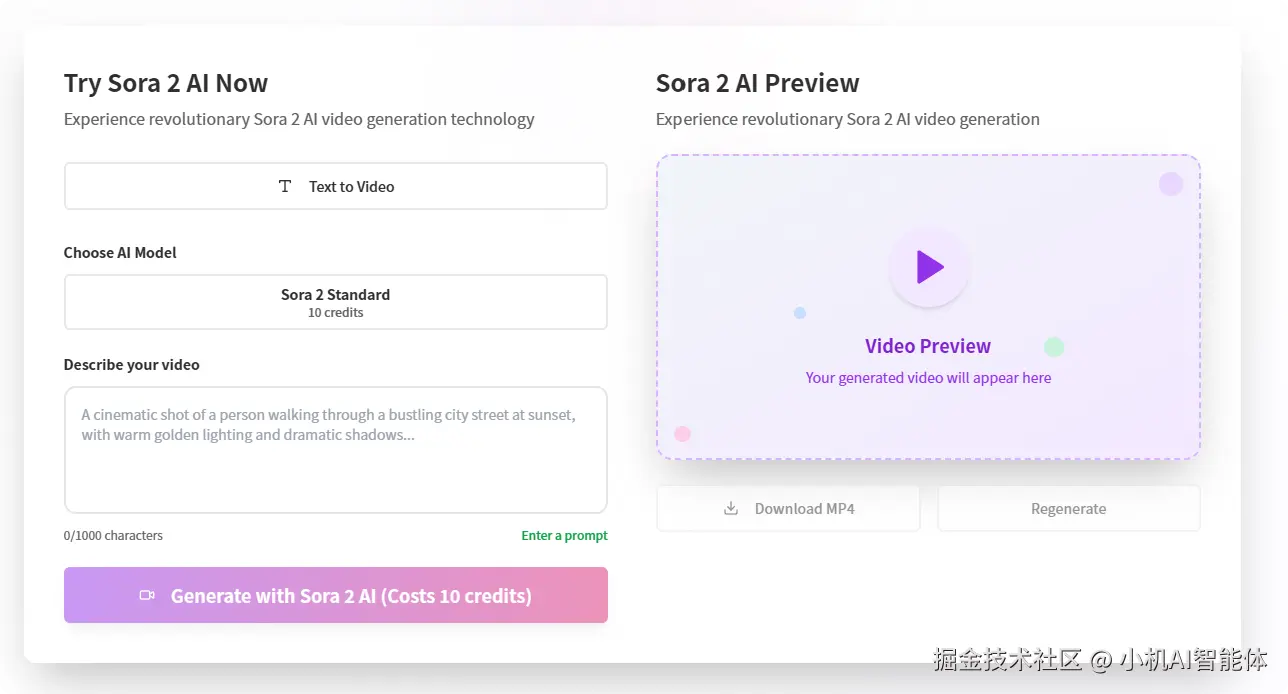
Task: Click "Experience revolutionary Sora 2 AI video generation technology" subtitle
Action: pyautogui.click(x=299, y=119)
